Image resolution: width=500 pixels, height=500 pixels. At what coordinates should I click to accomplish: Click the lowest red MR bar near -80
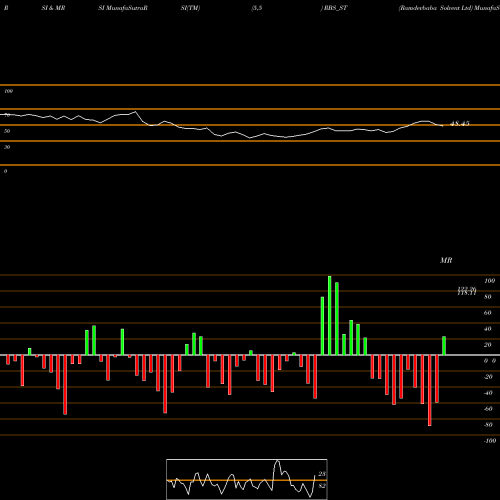click(430, 390)
